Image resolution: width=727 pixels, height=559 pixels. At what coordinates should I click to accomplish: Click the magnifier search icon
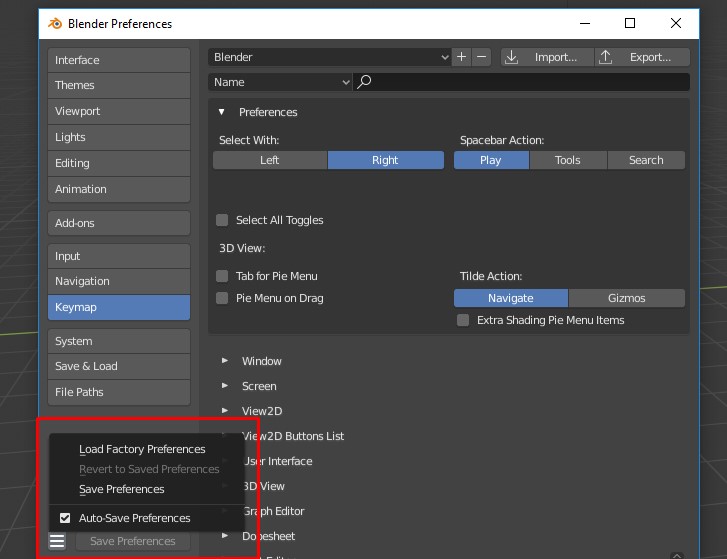(x=364, y=82)
